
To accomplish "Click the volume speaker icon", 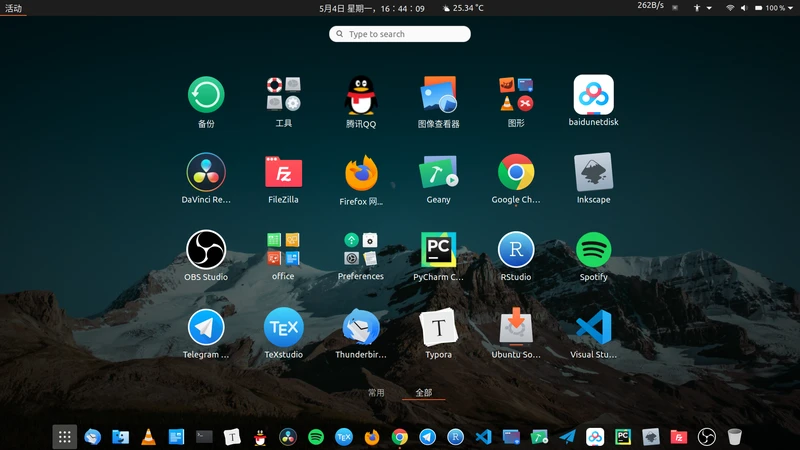I will tap(744, 8).
